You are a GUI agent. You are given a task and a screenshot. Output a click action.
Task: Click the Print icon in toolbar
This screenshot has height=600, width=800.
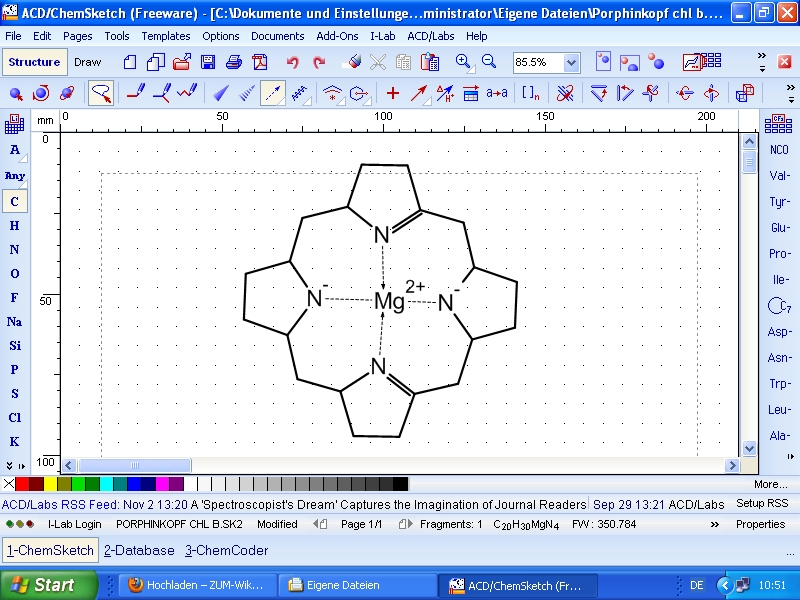pyautogui.click(x=233, y=62)
